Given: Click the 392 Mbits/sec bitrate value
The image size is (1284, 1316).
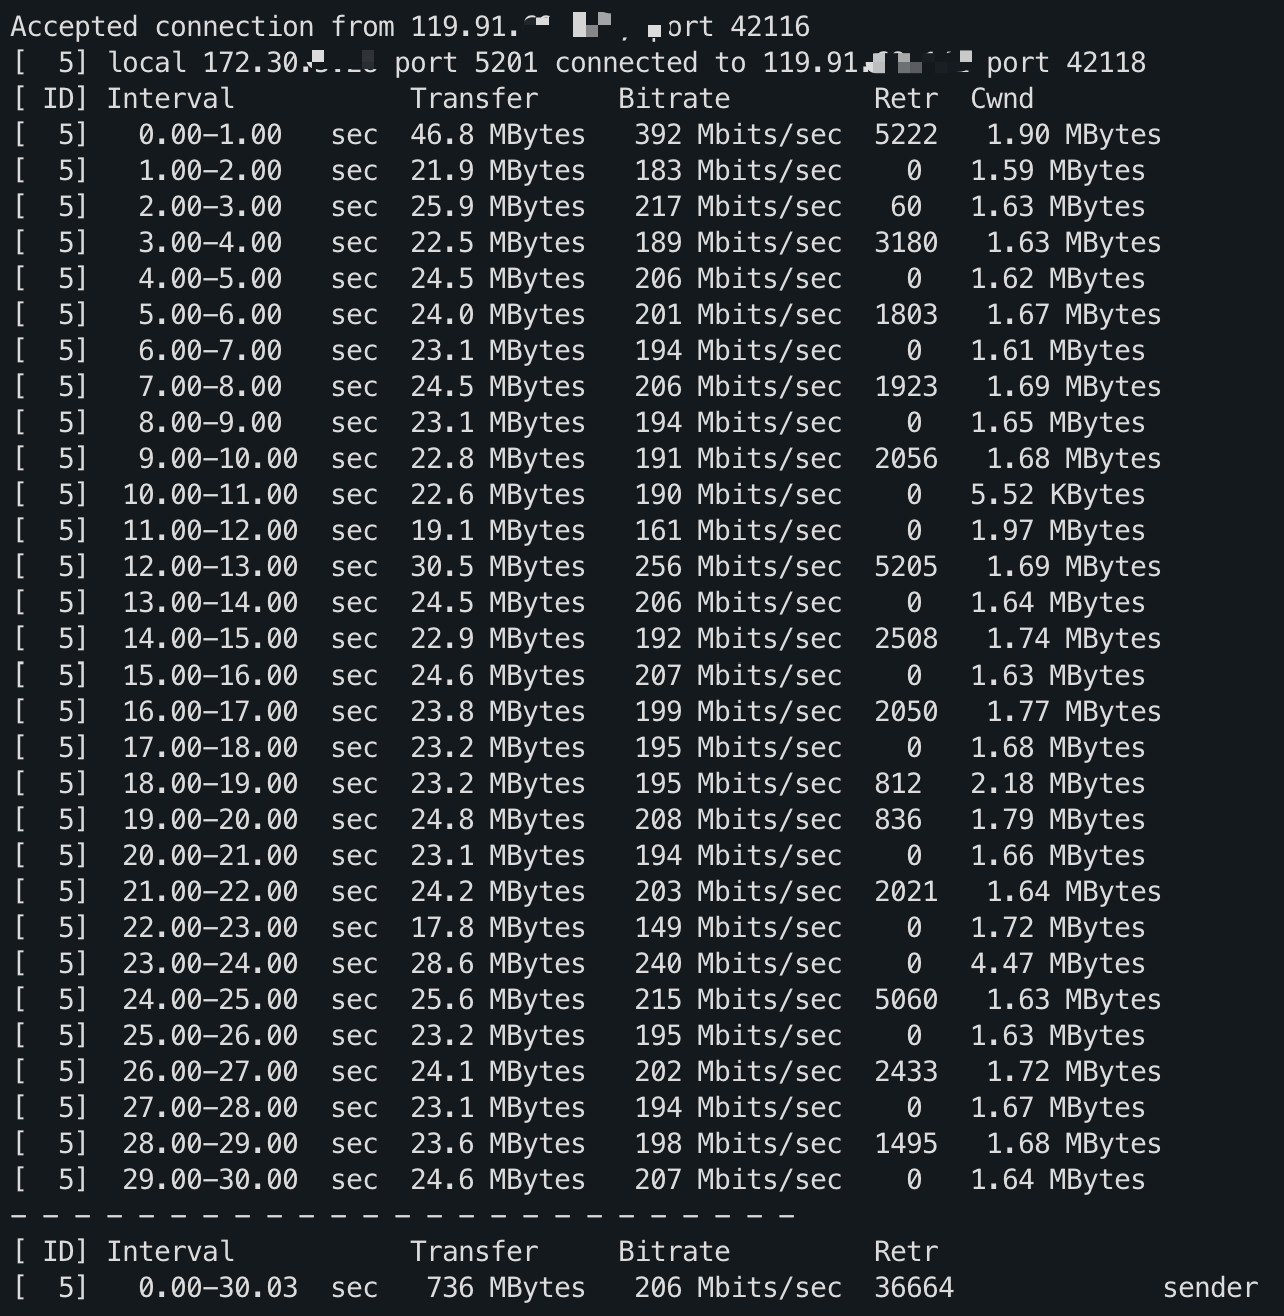Looking at the screenshot, I should click(738, 135).
